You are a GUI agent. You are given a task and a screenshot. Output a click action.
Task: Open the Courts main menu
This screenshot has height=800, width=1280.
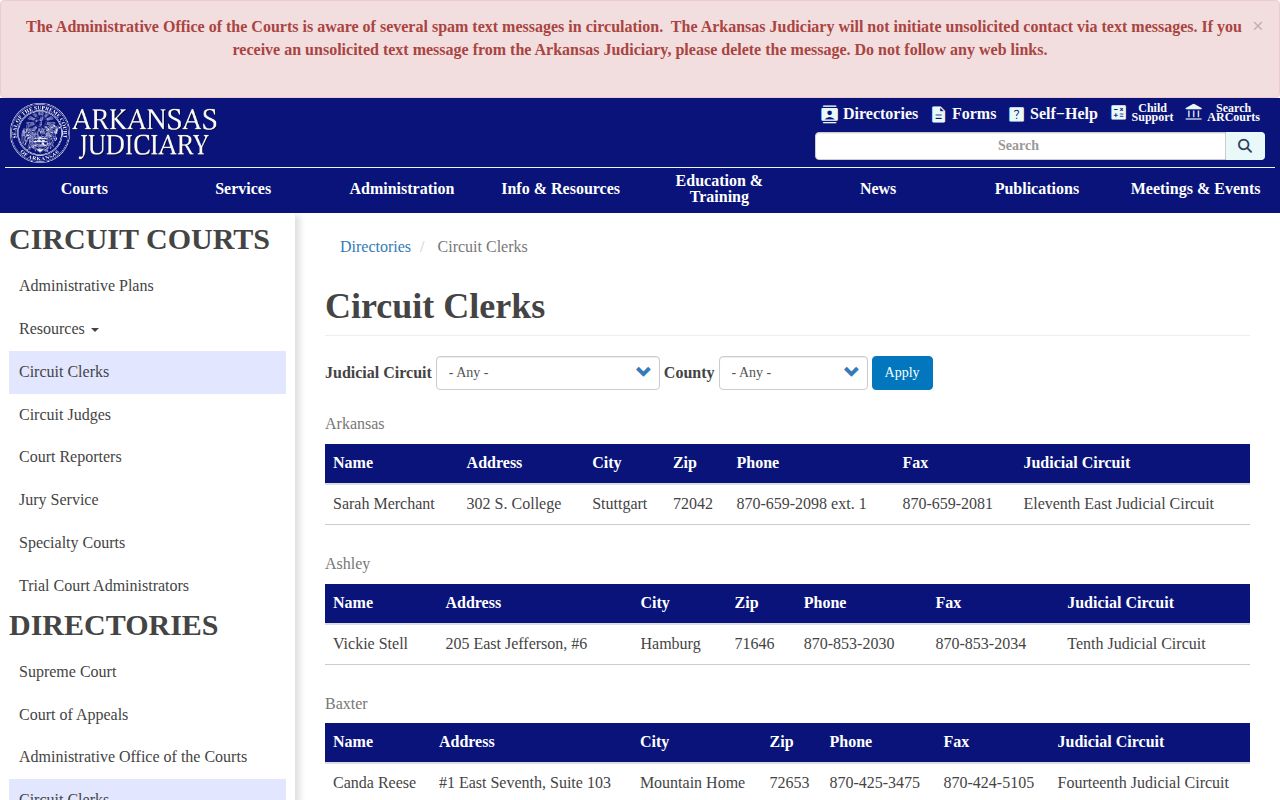84,189
